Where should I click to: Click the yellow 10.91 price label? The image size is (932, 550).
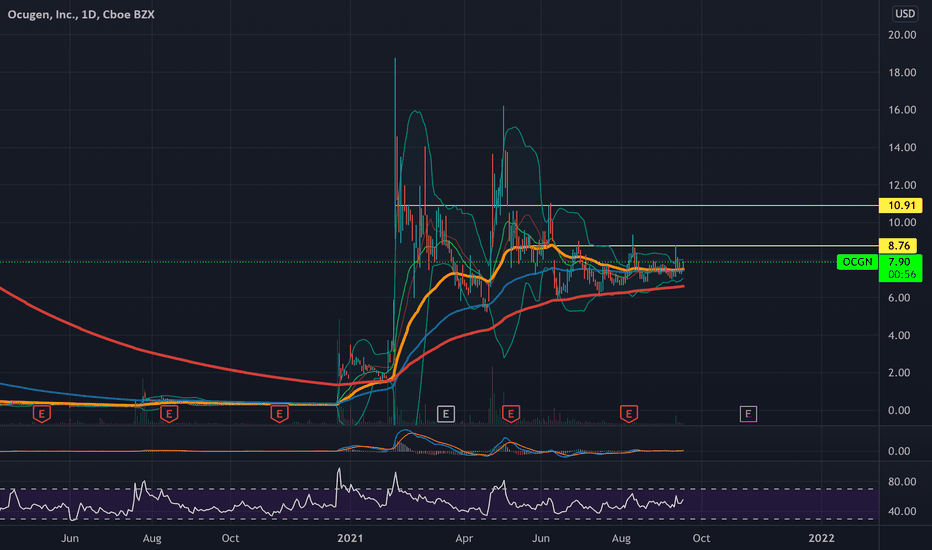tap(900, 206)
